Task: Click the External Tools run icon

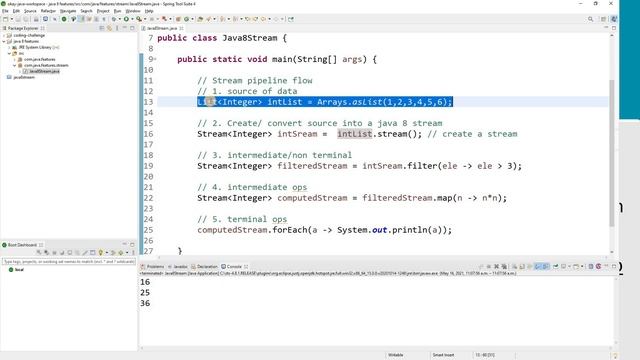Action: [139, 19]
